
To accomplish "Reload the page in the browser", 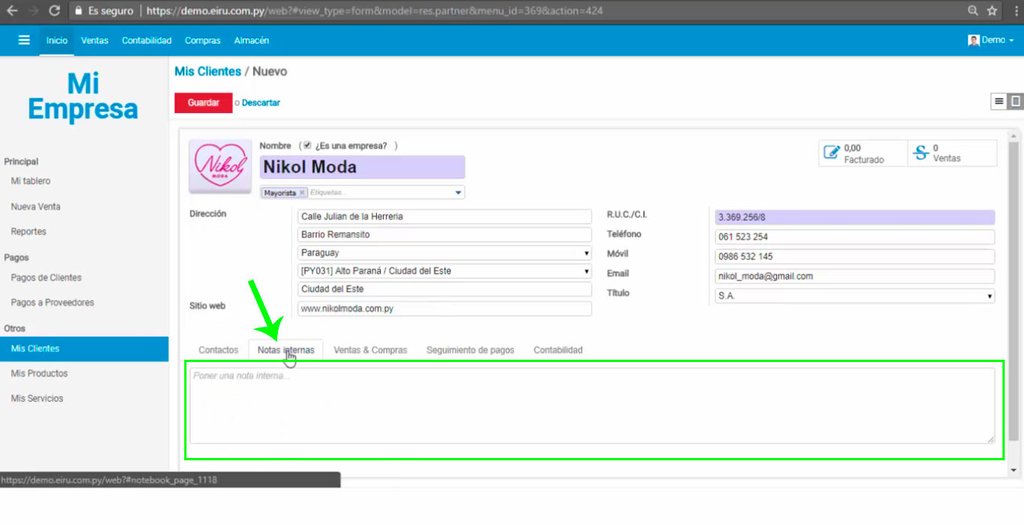I will point(54,10).
